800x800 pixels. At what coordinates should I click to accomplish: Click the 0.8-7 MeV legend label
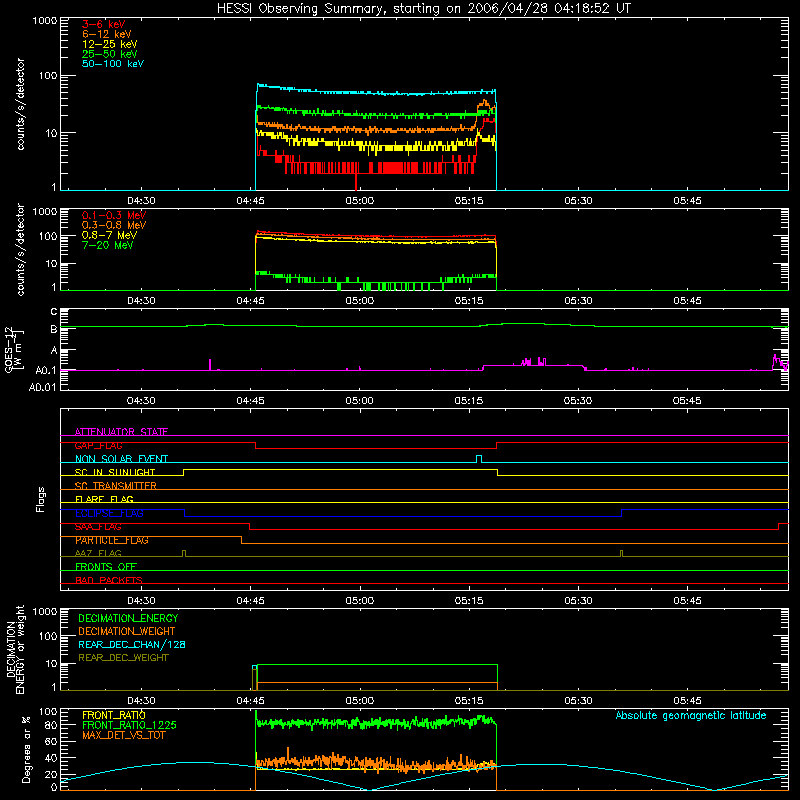point(109,235)
